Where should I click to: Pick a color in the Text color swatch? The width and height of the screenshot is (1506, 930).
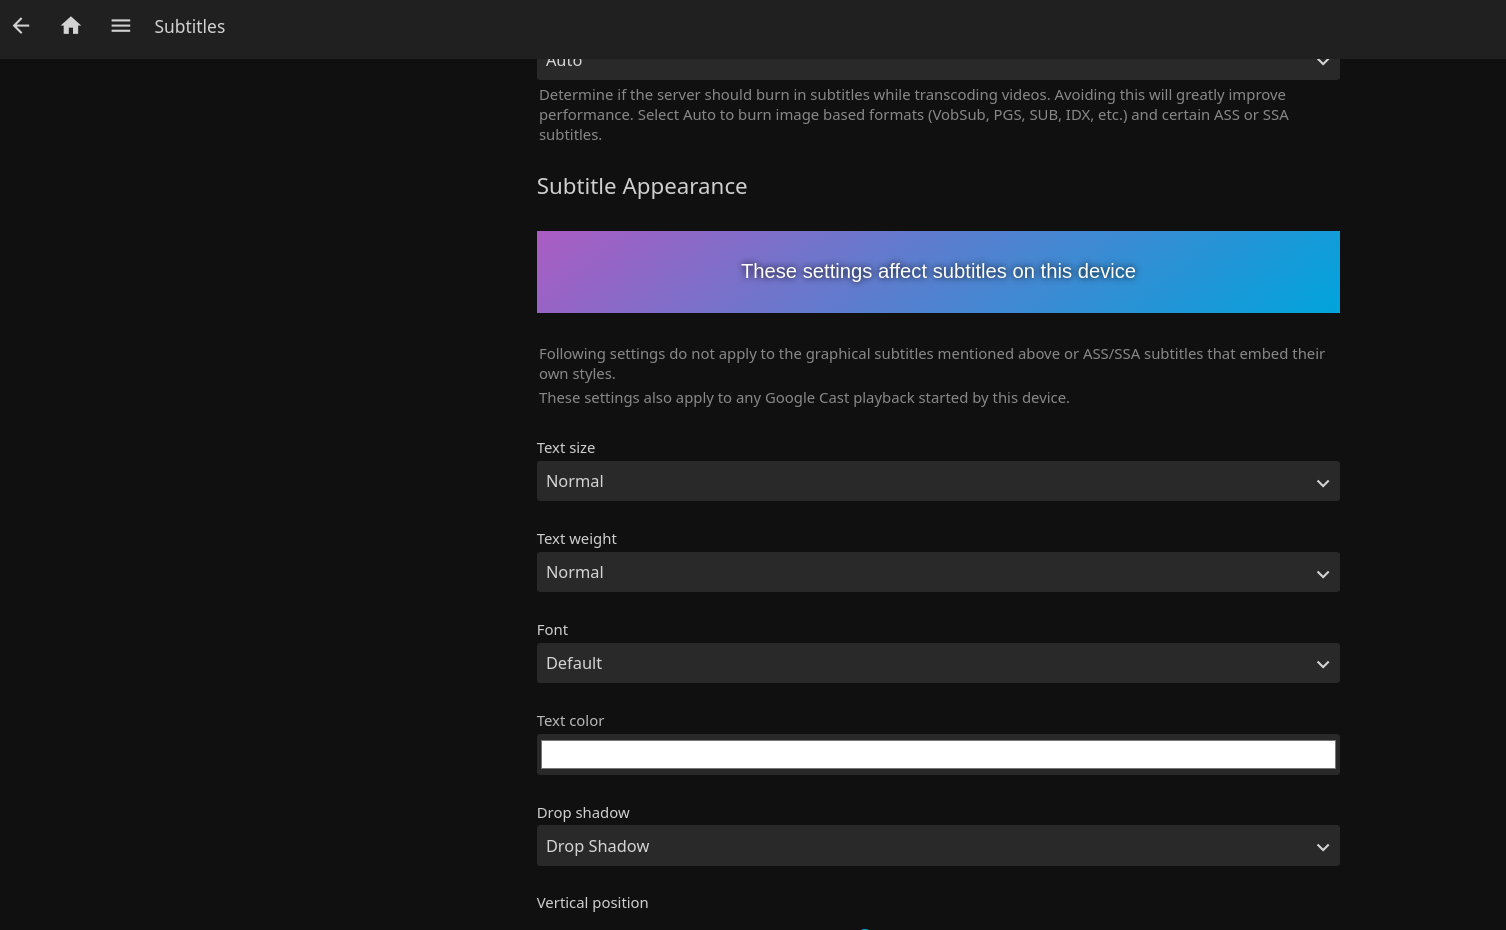[x=937, y=754]
